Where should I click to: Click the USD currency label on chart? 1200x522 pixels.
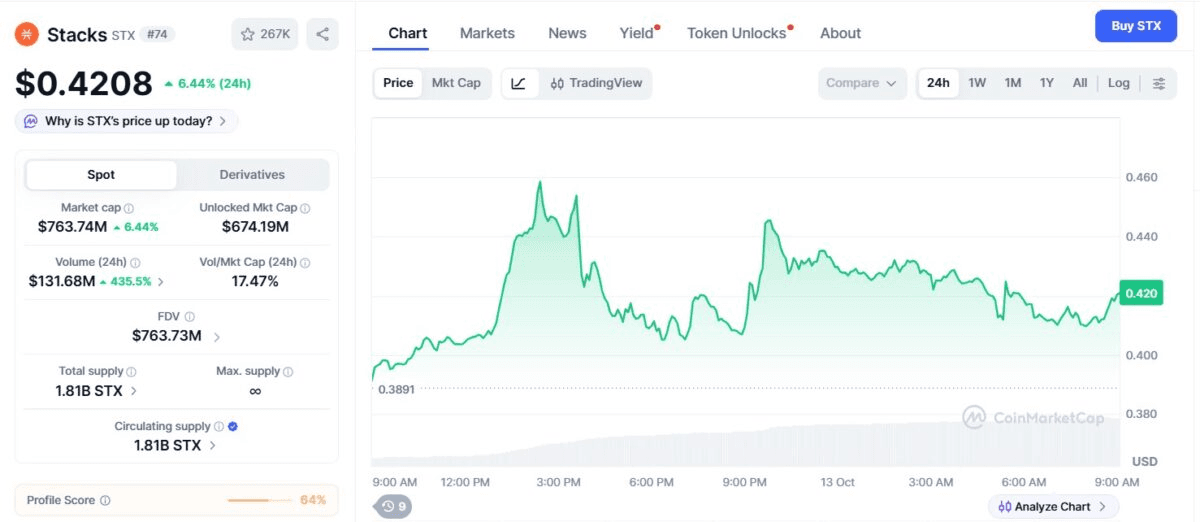(1144, 461)
